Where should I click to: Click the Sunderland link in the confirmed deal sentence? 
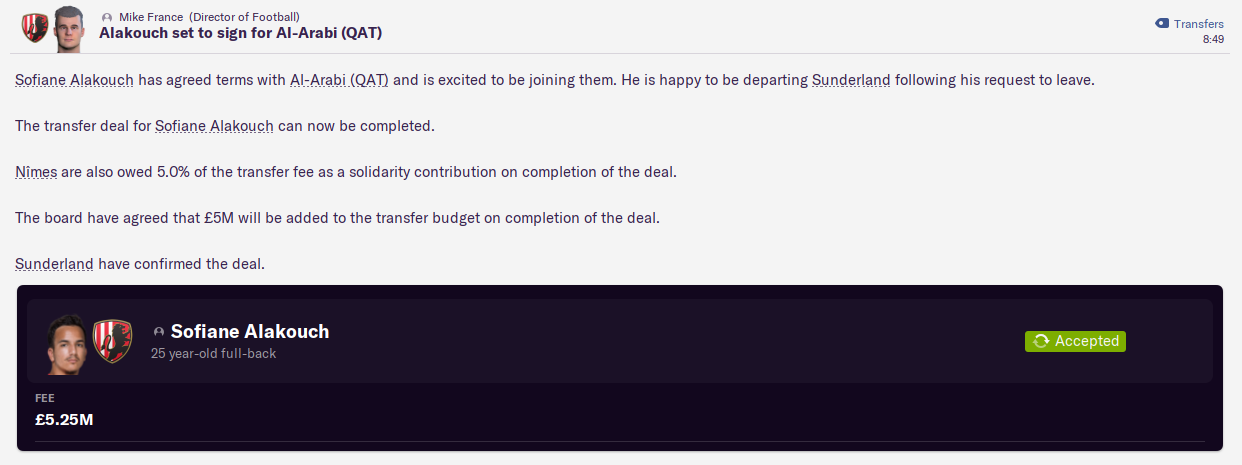54,264
